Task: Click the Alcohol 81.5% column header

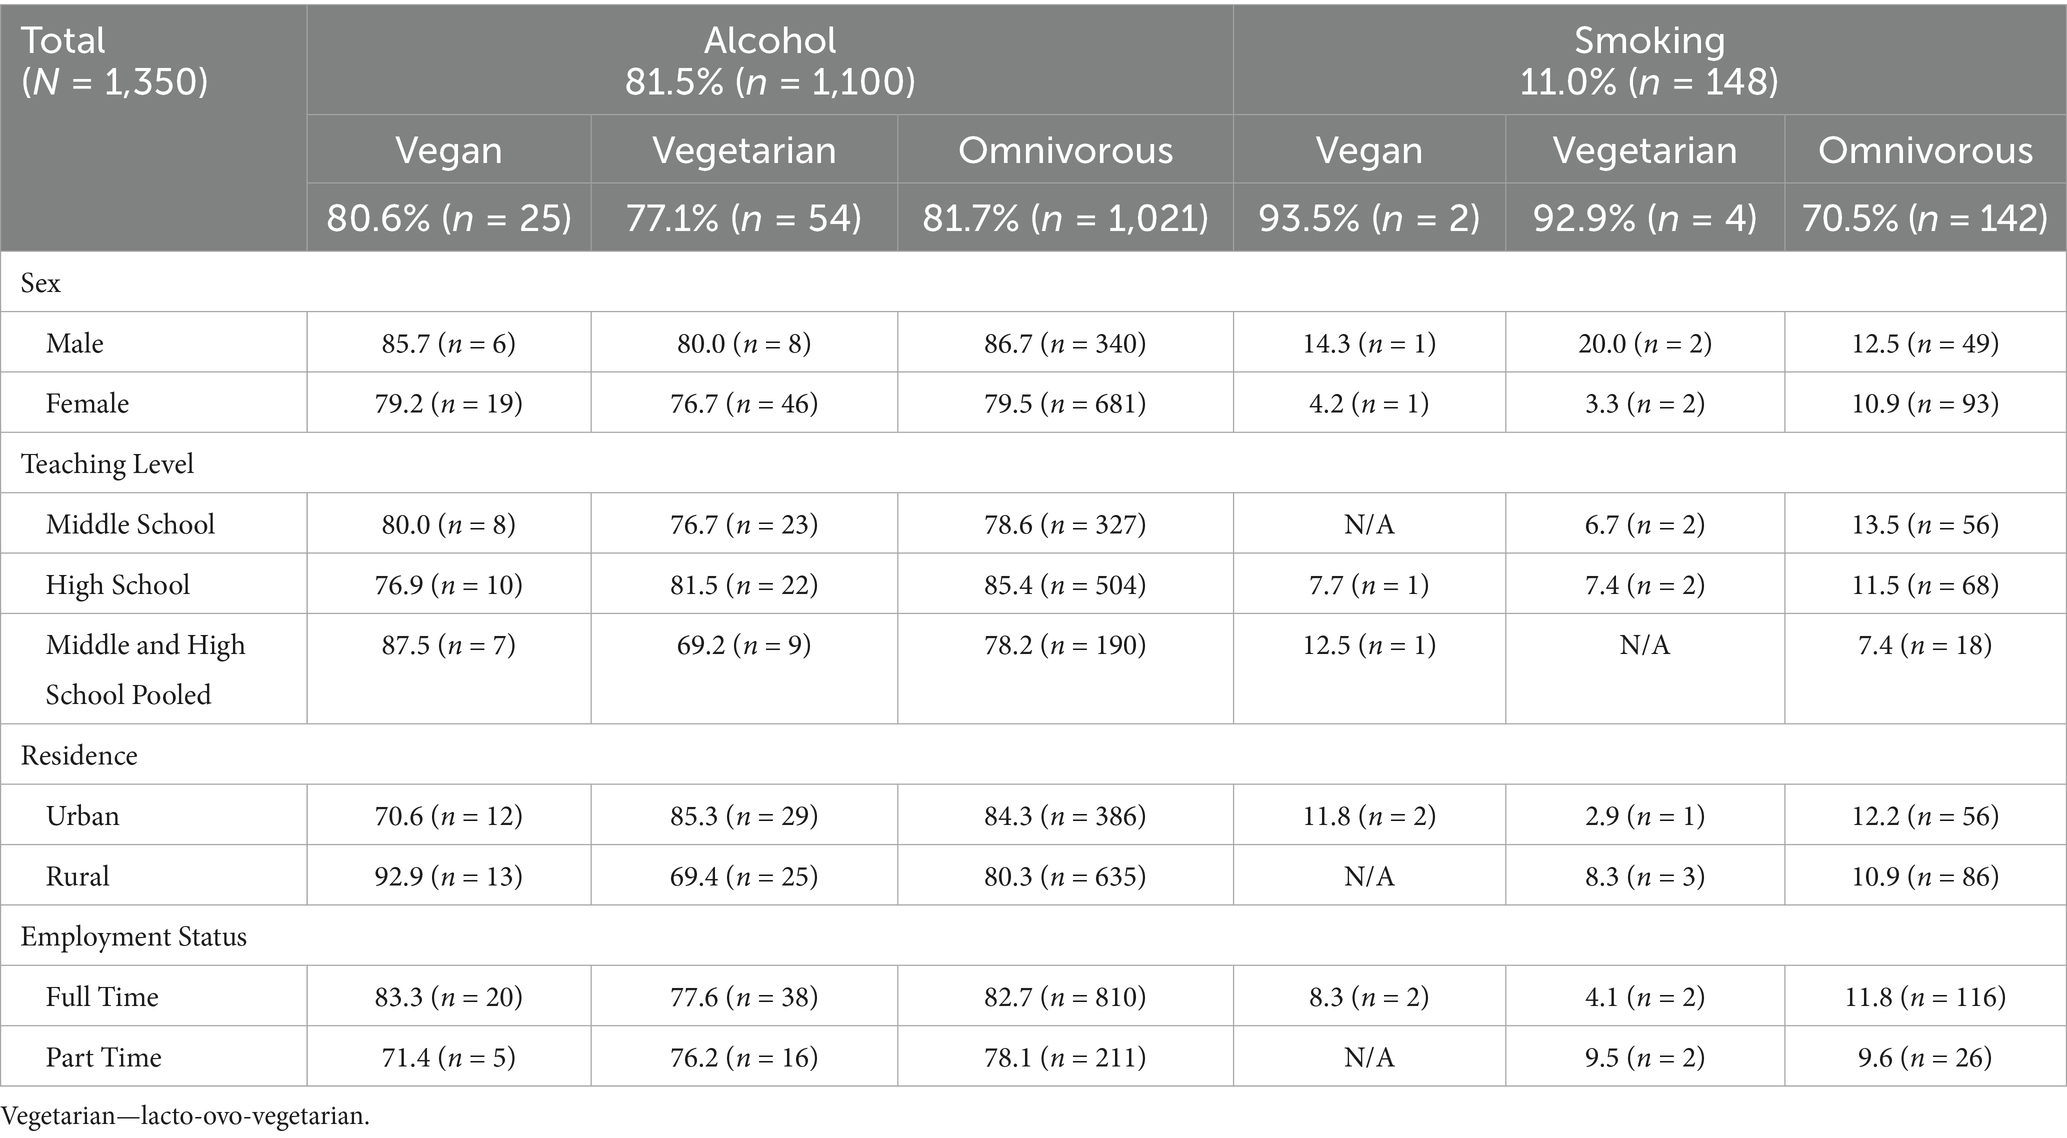Action: (769, 60)
